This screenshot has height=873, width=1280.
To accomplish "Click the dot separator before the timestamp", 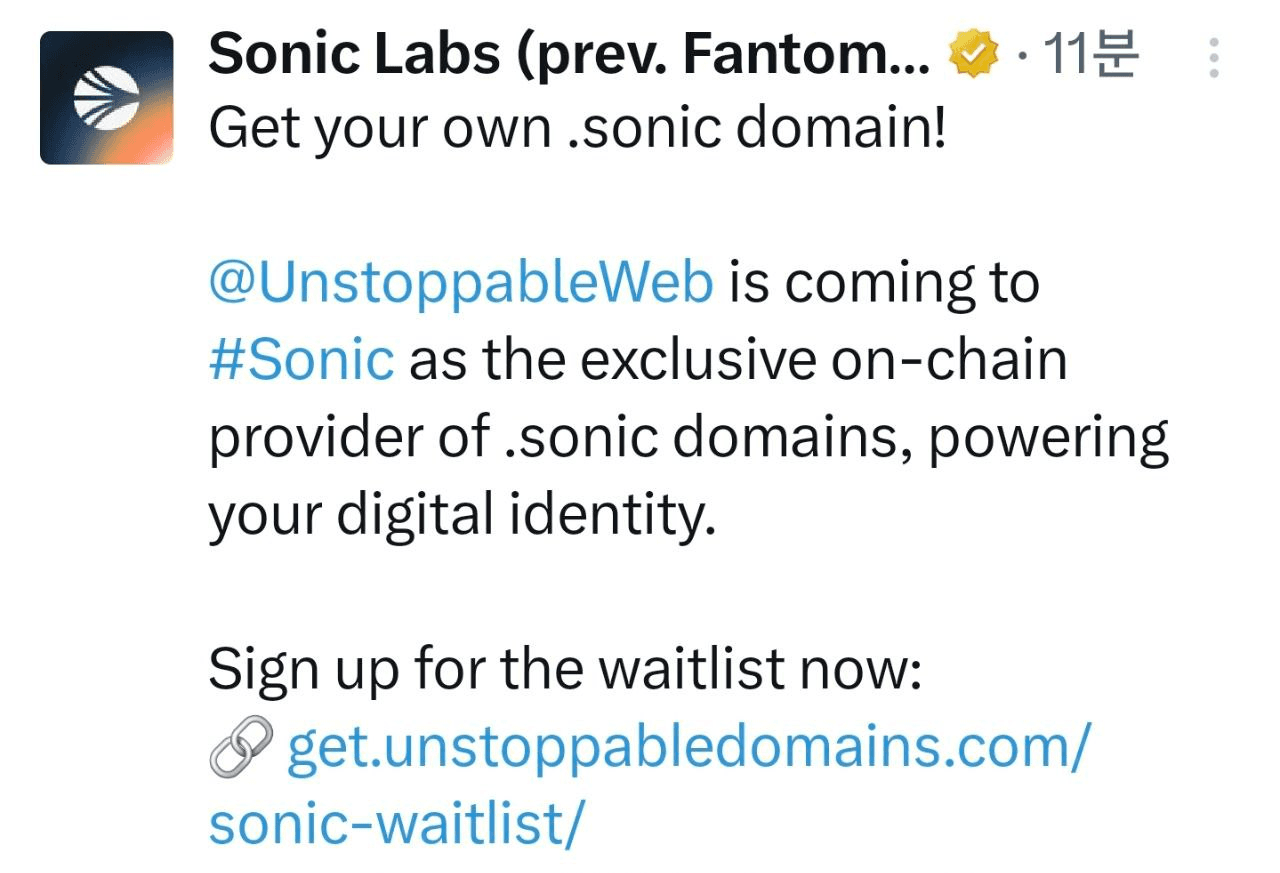I will coord(1020,56).
